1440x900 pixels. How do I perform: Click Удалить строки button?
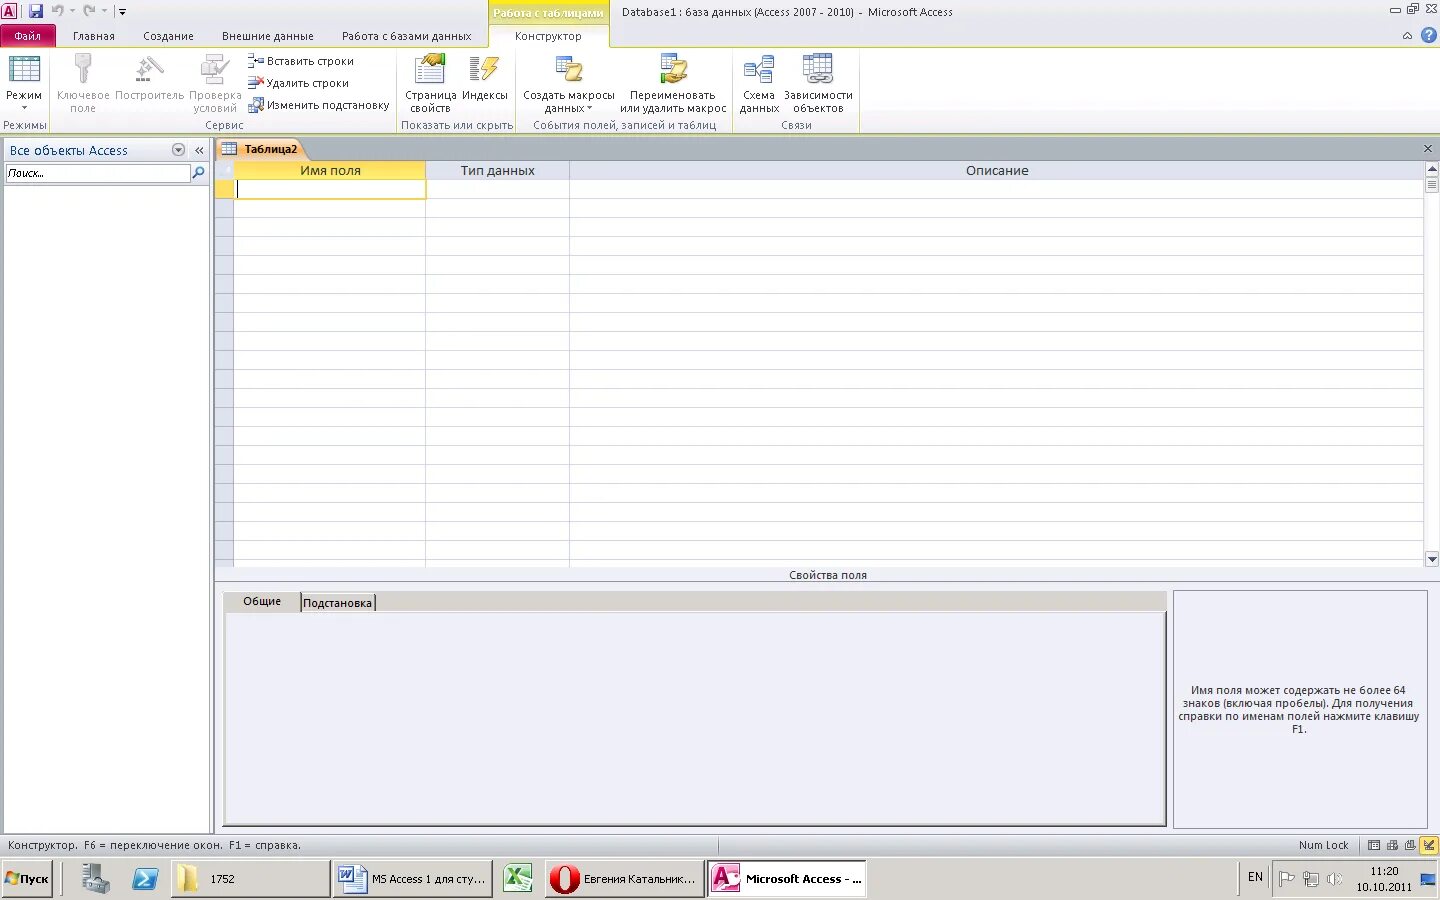pyautogui.click(x=299, y=83)
